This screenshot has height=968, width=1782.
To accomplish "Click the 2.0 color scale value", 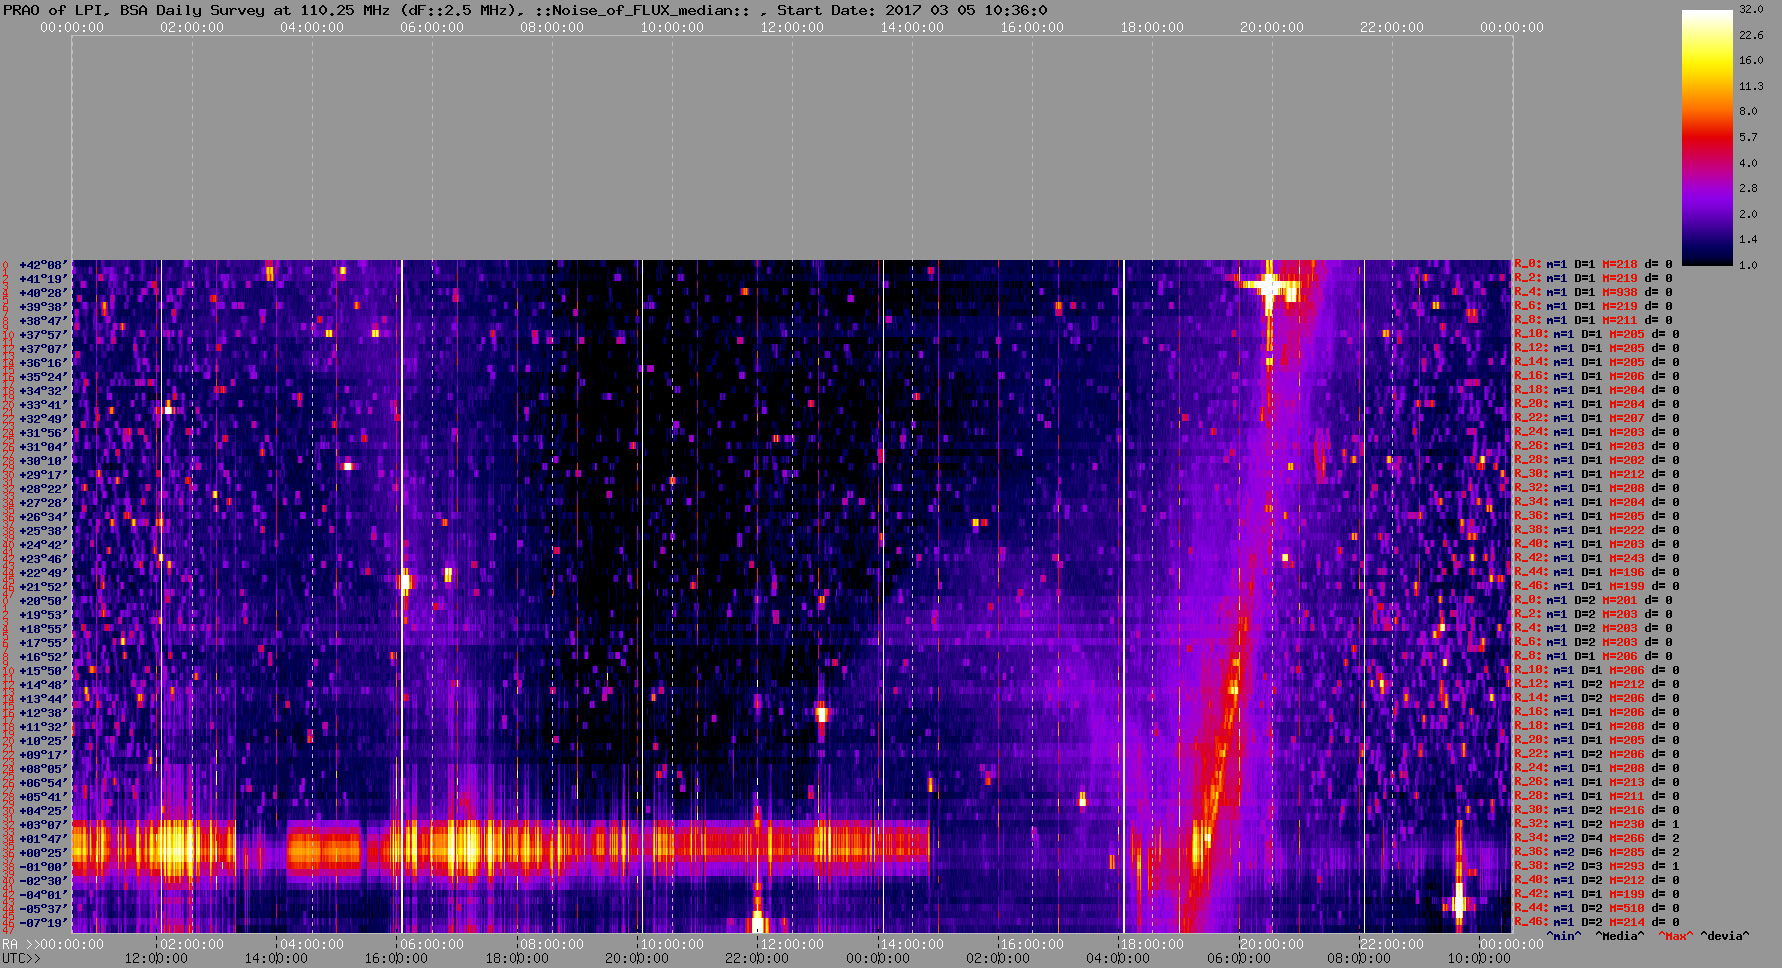I will 1748,214.
